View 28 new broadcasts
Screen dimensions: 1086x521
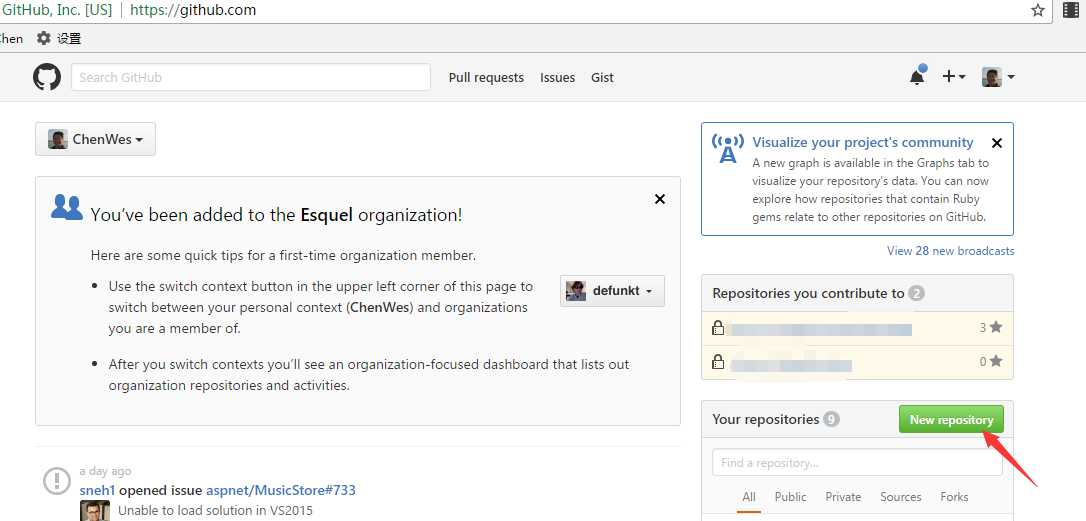[x=950, y=251]
